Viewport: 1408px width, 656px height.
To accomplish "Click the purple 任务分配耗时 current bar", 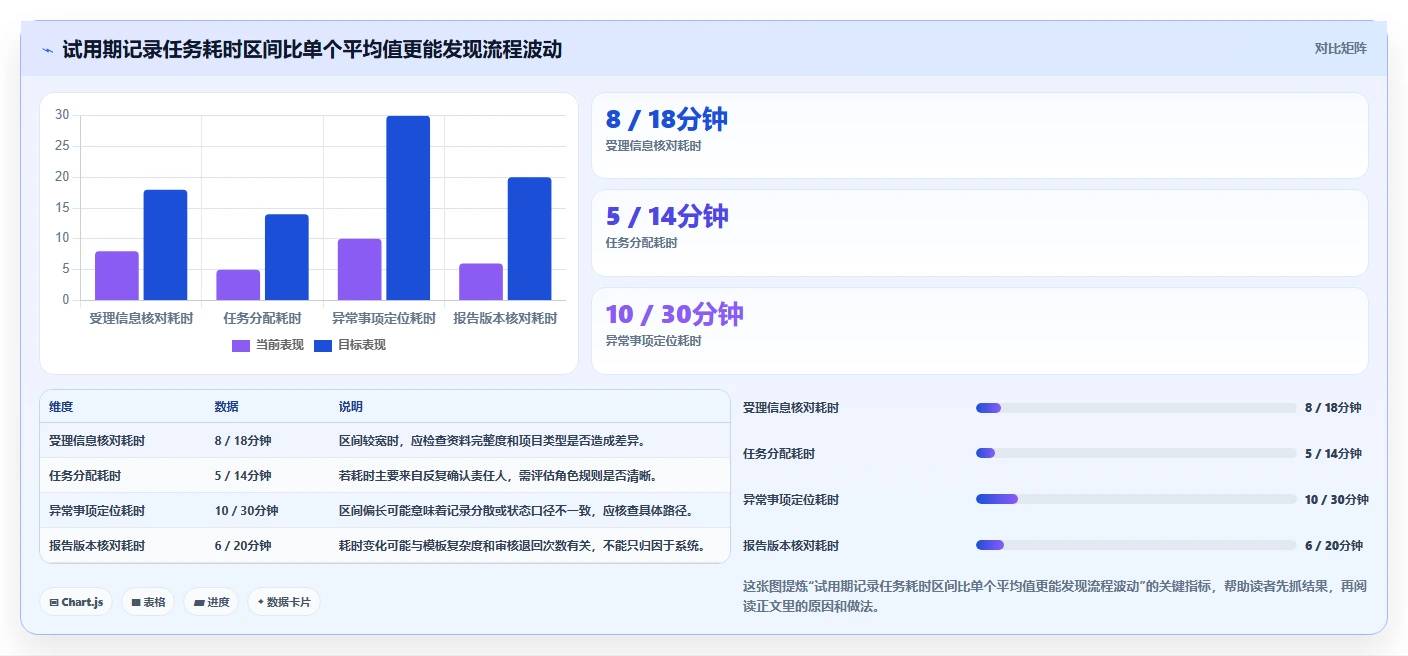I will click(238, 285).
